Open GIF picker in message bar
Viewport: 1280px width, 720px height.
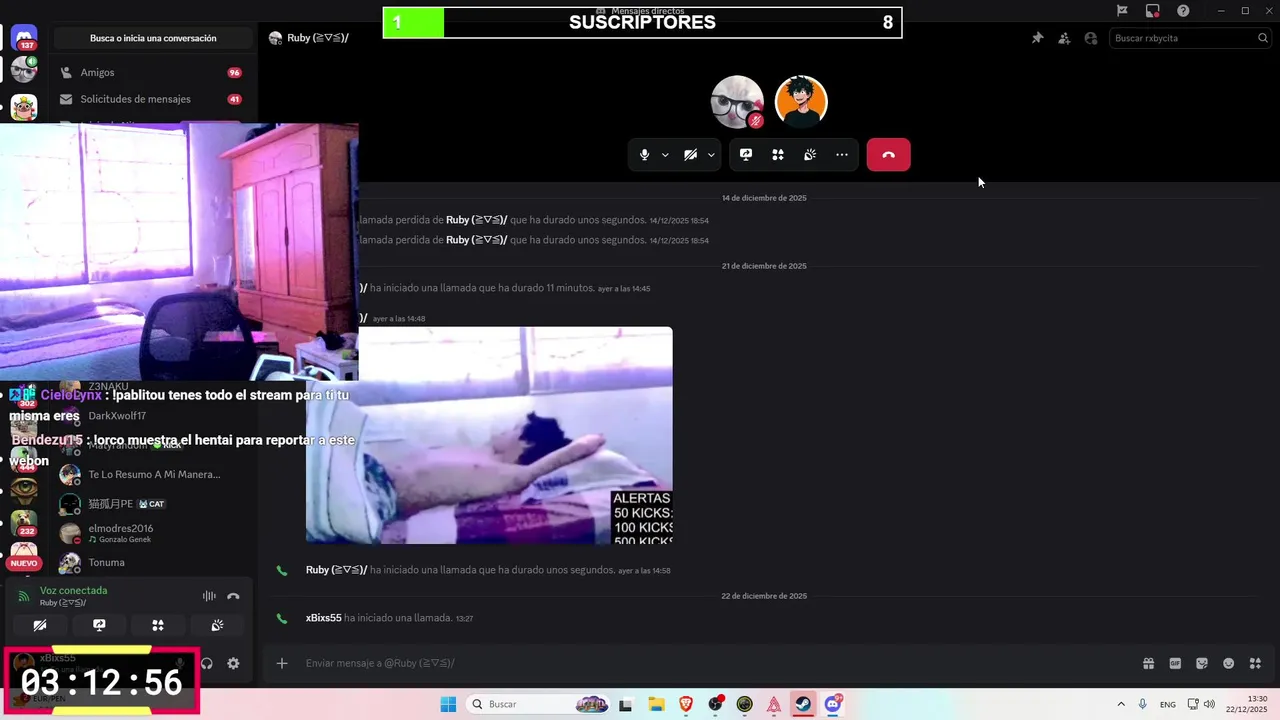pyautogui.click(x=1175, y=663)
